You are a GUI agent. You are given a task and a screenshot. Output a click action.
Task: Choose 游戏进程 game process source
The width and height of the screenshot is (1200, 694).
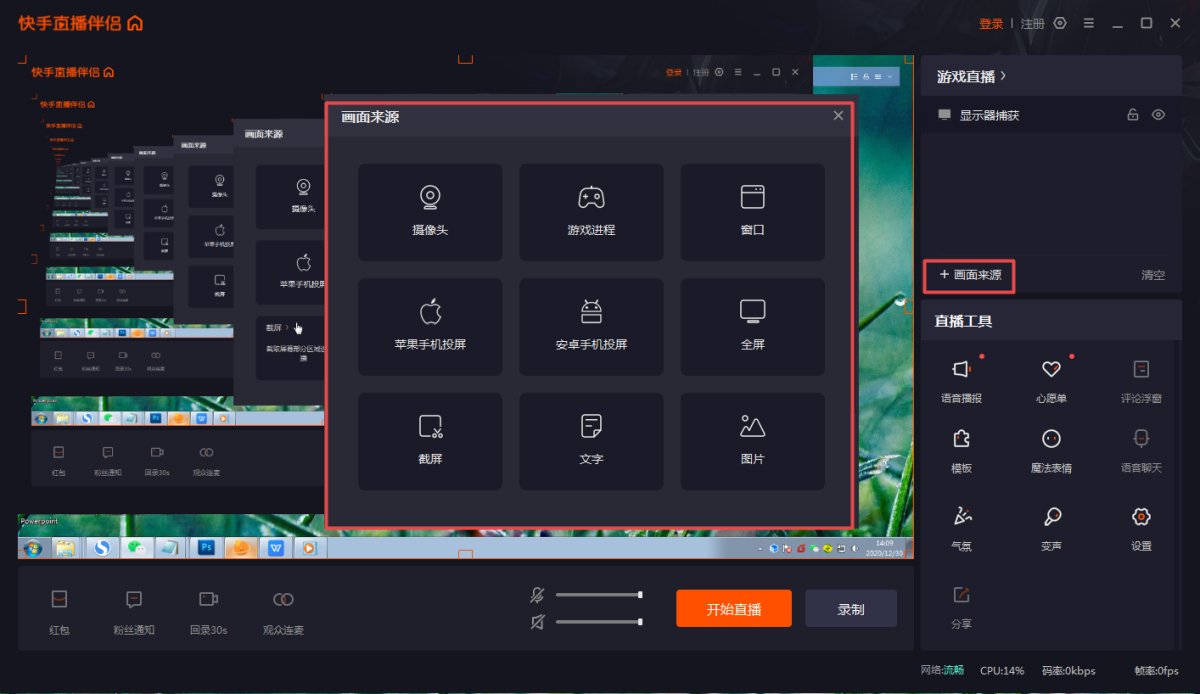[x=591, y=212]
